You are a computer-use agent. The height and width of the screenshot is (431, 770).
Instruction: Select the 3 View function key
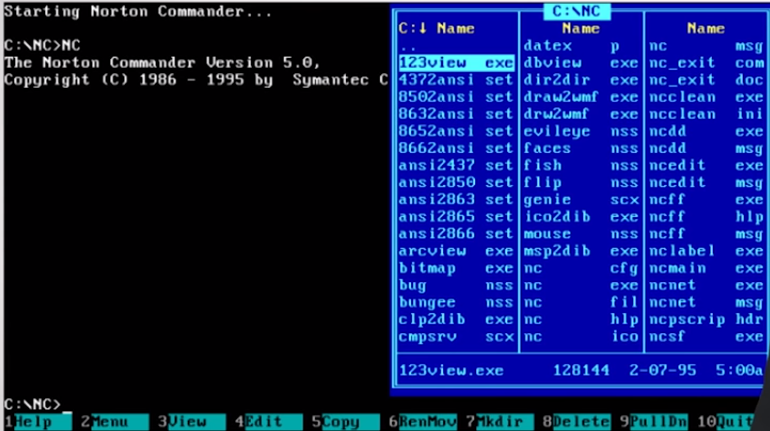(x=192, y=422)
